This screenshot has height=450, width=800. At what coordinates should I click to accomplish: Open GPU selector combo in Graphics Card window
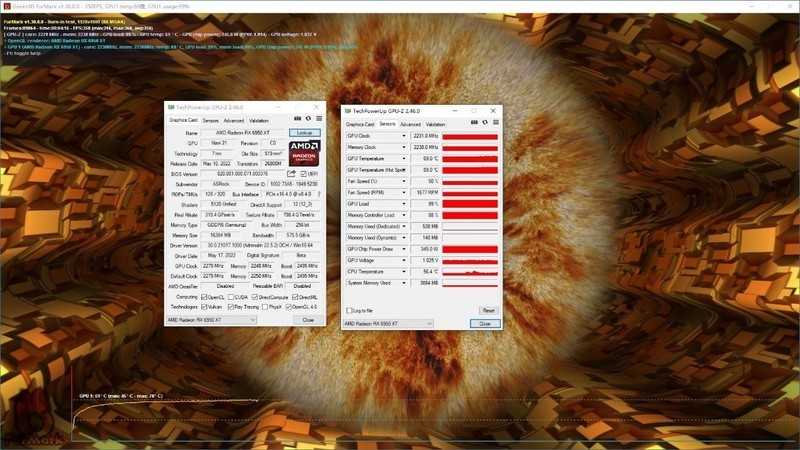211,320
